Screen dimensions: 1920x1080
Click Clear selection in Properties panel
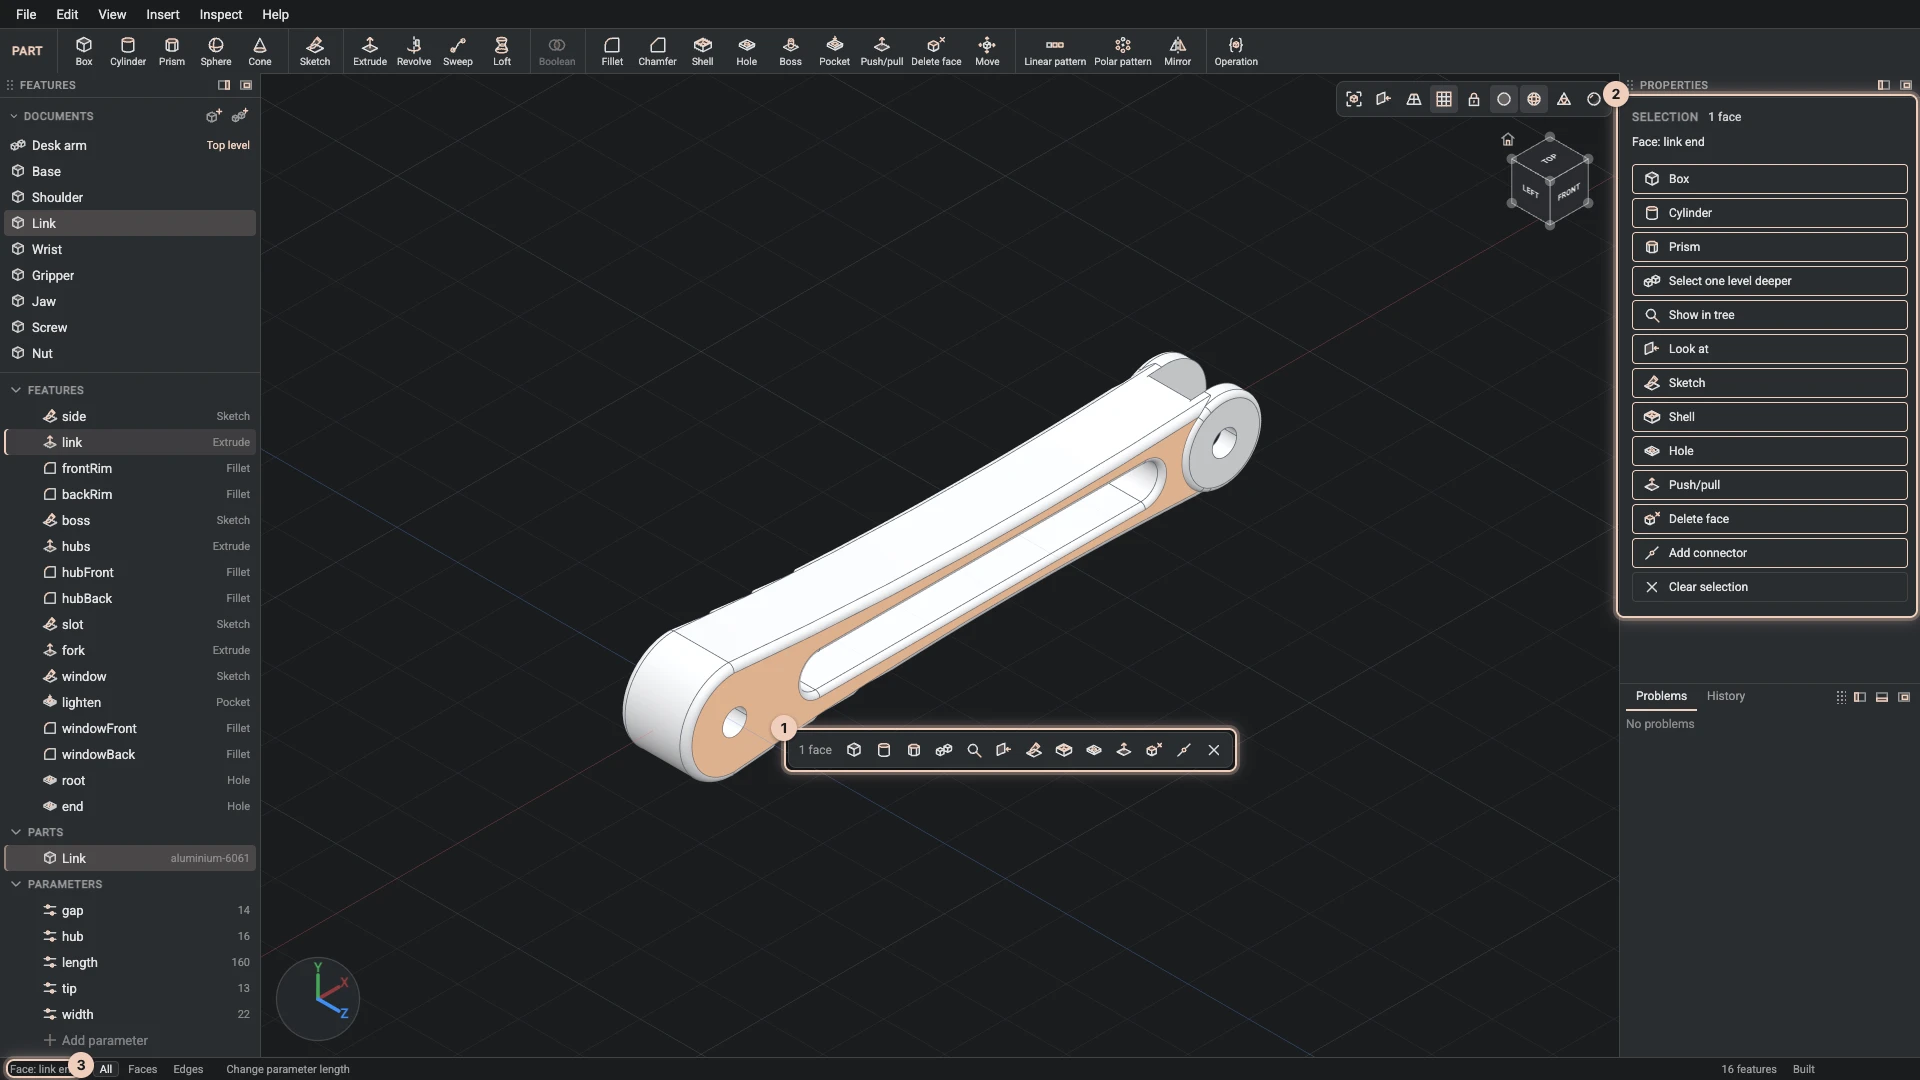coord(1769,587)
